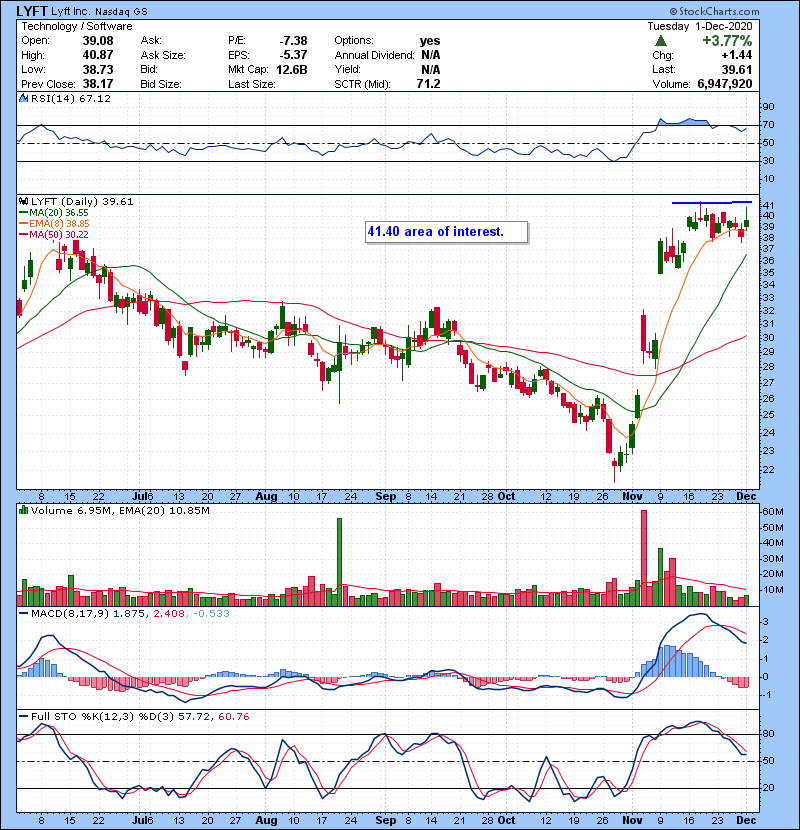Click the MACD histogram value -0.533

click(211, 614)
